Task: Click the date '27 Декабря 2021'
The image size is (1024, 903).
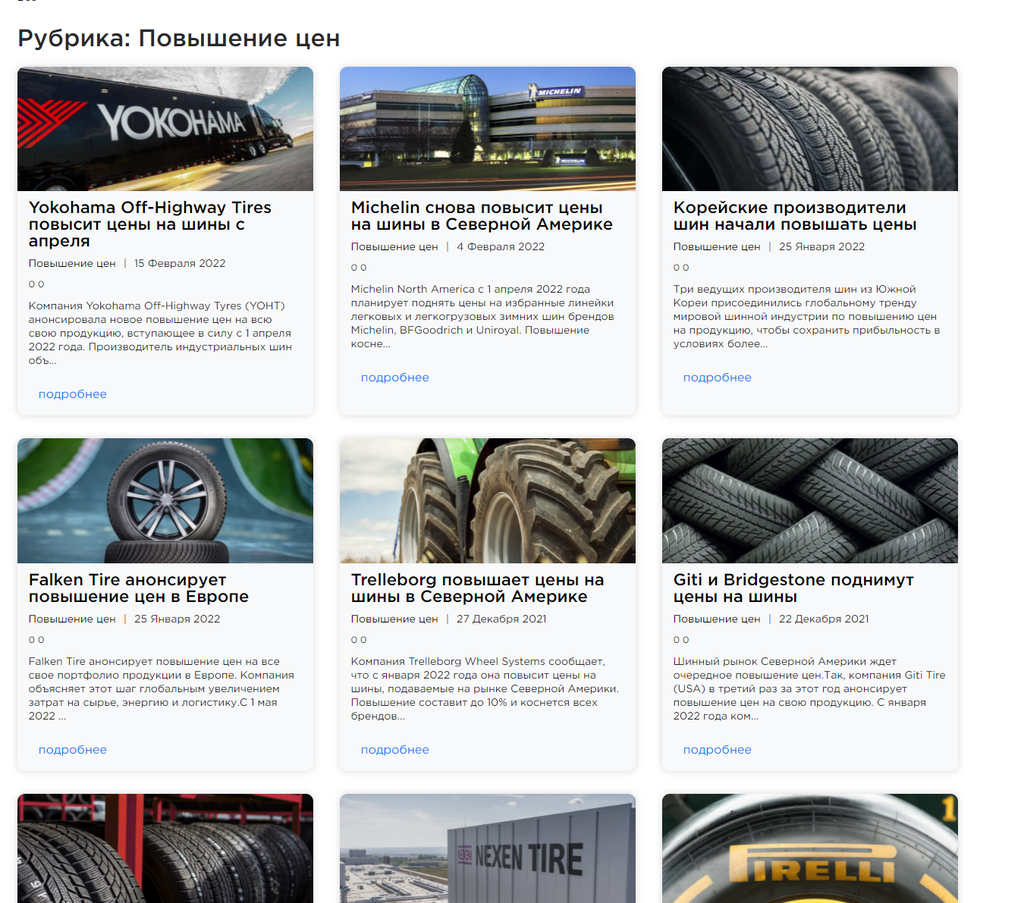Action: click(502, 619)
